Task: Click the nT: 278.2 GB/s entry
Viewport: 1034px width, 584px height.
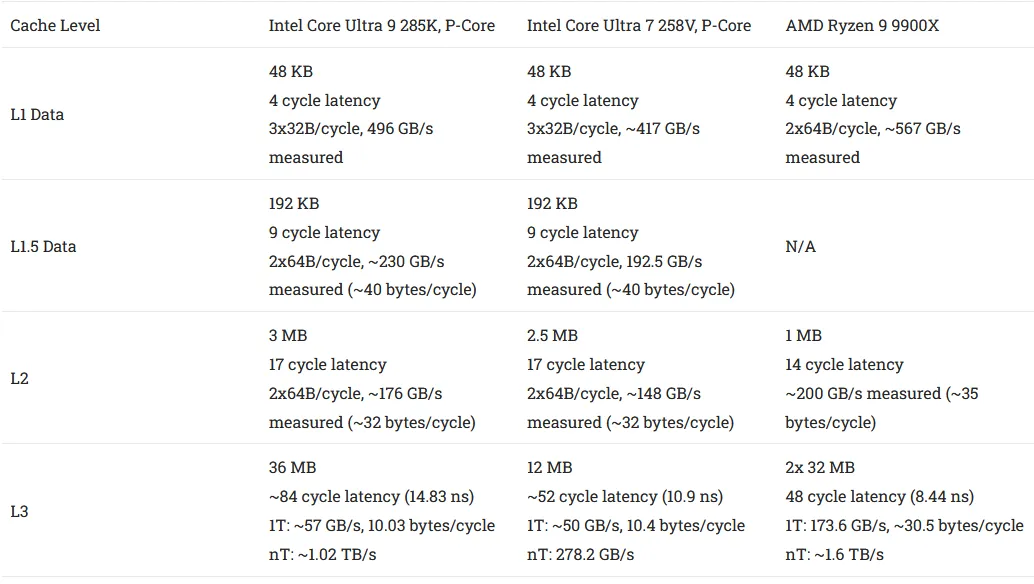Action: click(x=580, y=554)
